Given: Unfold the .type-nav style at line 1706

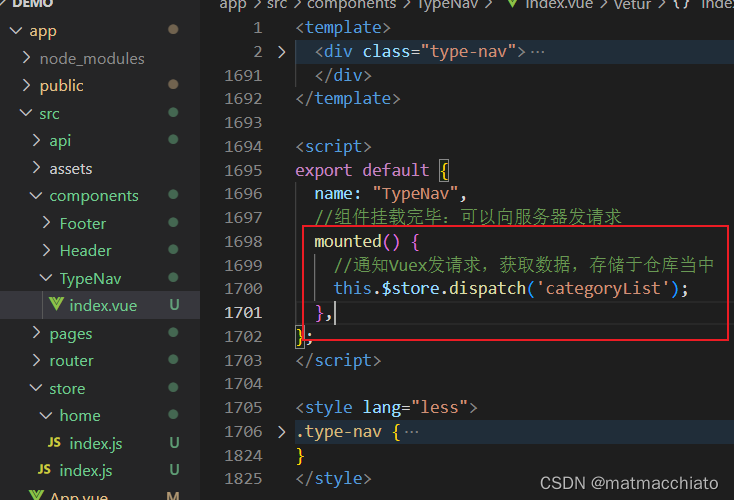Looking at the screenshot, I should (281, 432).
